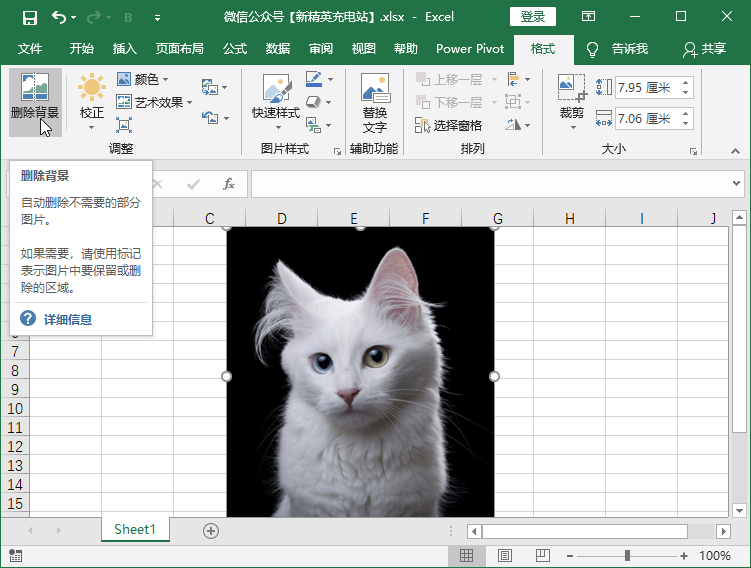
Task: Switch to Normal view
Action: [x=467, y=556]
